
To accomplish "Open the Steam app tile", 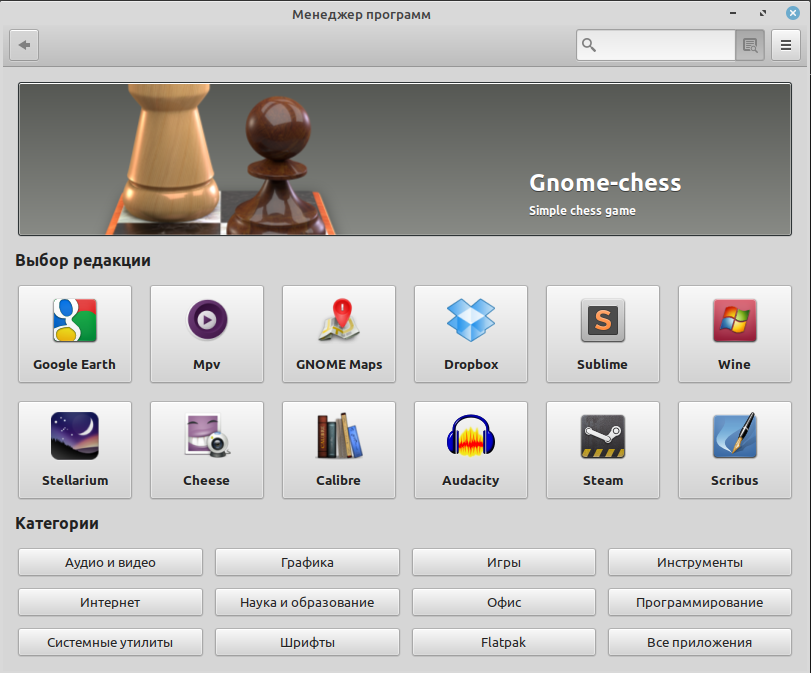I will coord(603,450).
